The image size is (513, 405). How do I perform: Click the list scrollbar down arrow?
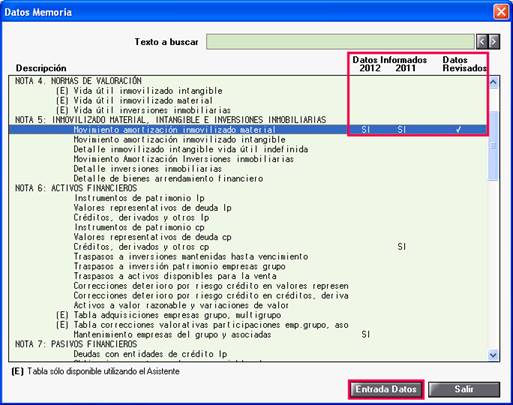493,355
